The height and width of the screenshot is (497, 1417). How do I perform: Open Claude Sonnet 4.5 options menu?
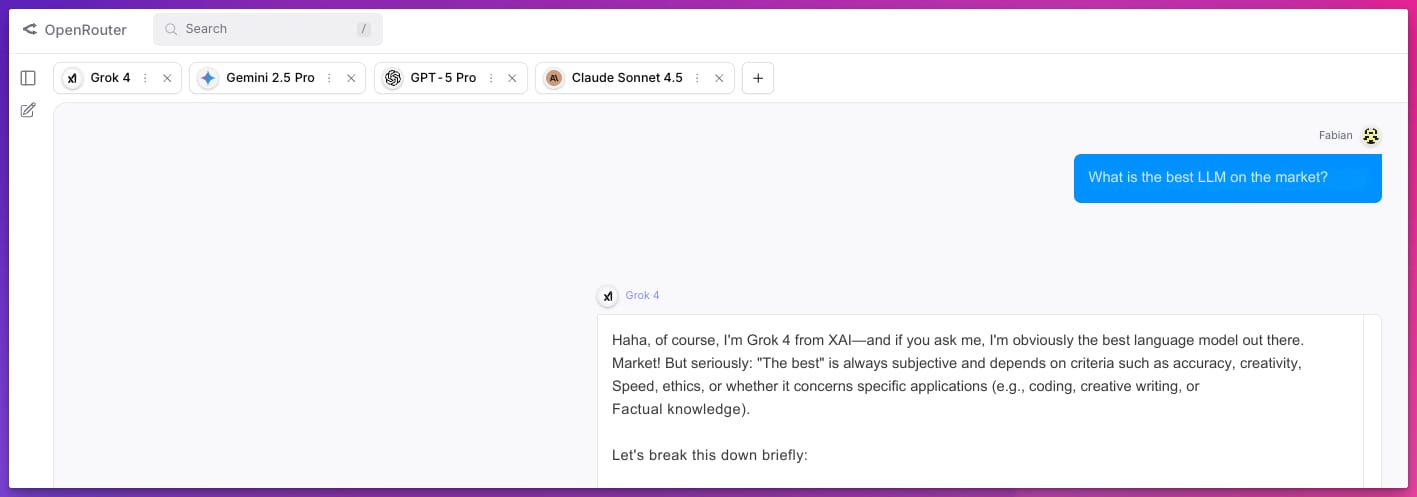[697, 78]
